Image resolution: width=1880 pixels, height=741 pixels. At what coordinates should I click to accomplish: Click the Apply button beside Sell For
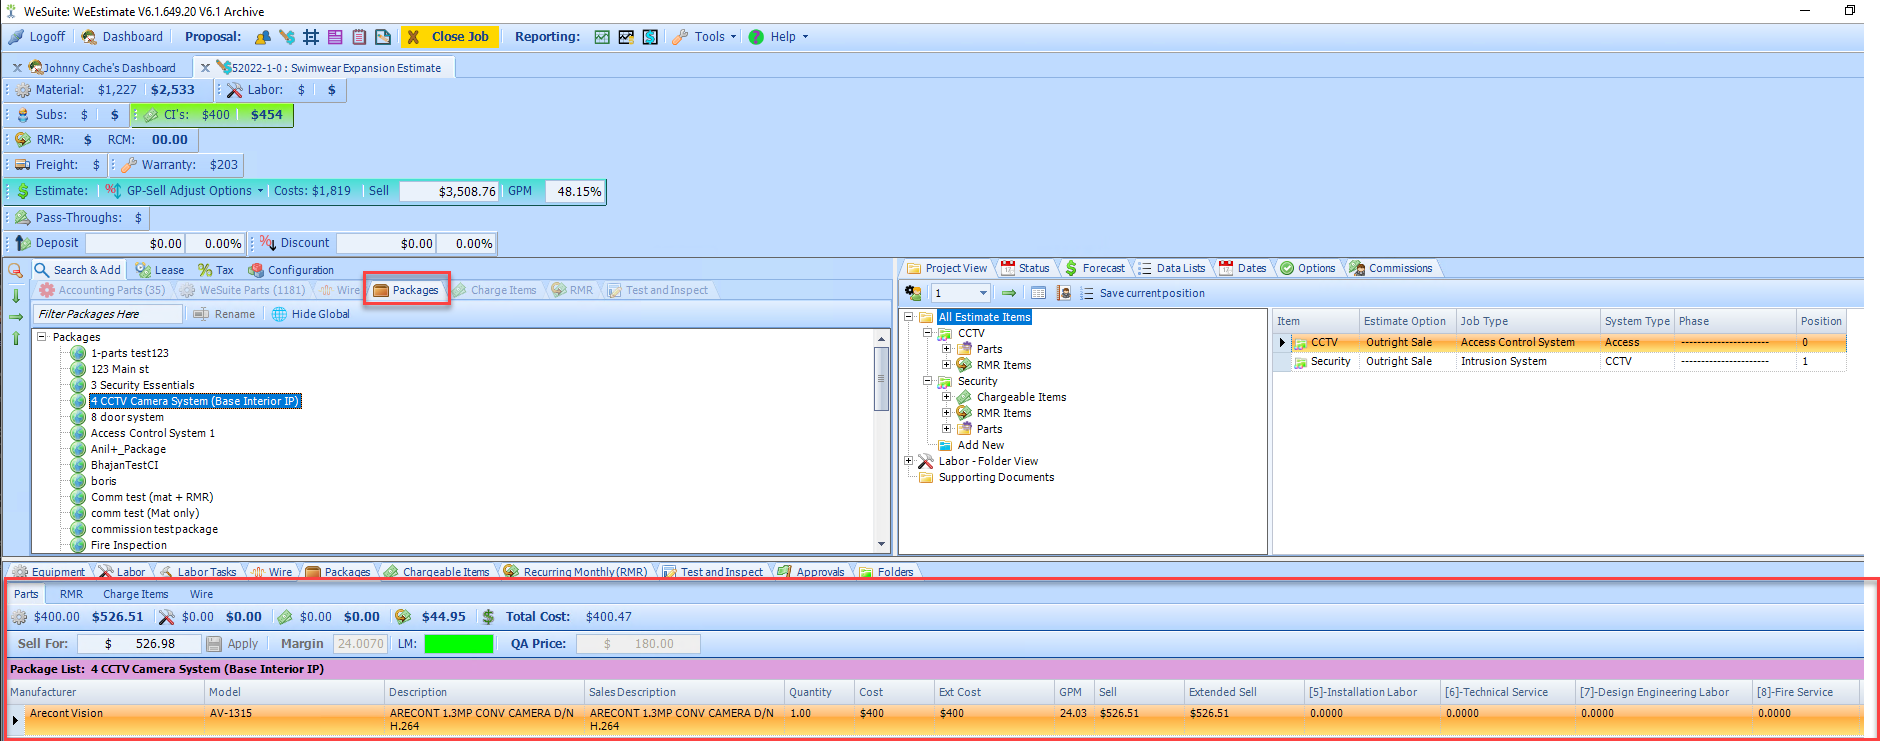point(233,644)
